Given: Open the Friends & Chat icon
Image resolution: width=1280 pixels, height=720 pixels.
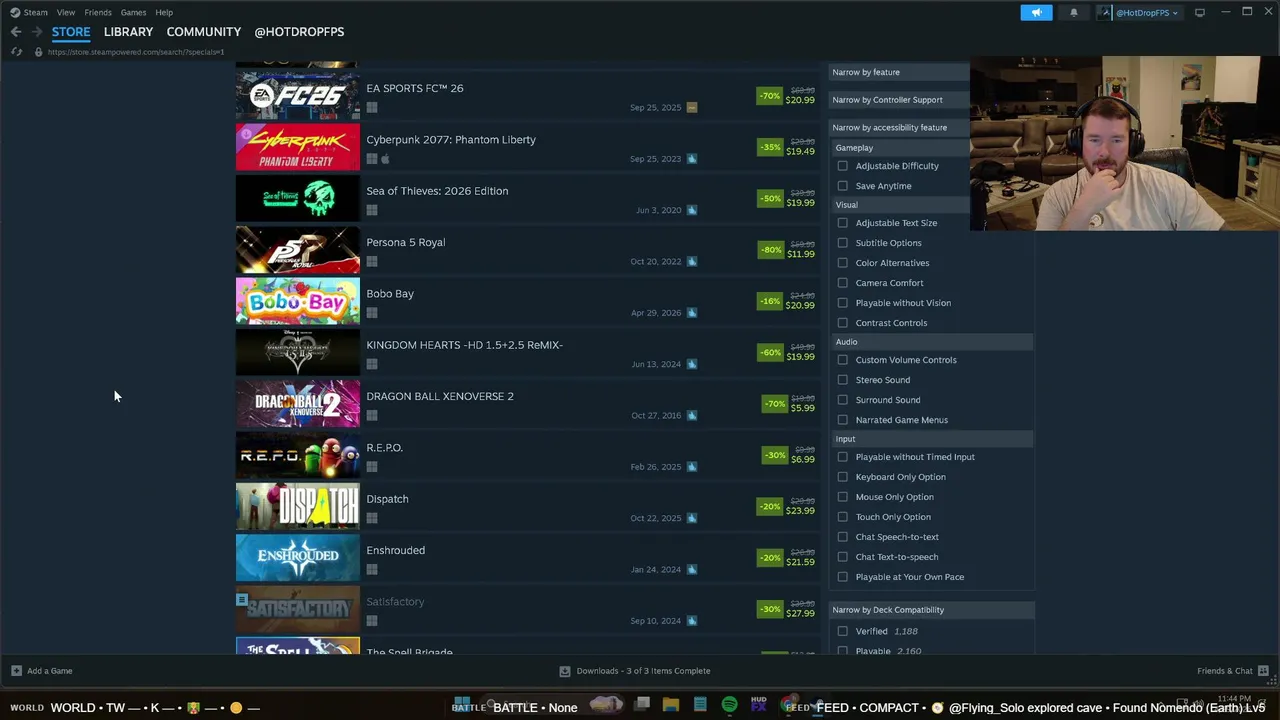Looking at the screenshot, I should pyautogui.click(x=1263, y=671).
